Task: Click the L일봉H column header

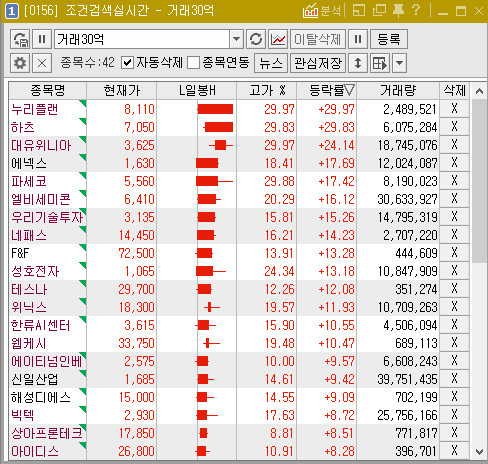Action: coord(197,90)
